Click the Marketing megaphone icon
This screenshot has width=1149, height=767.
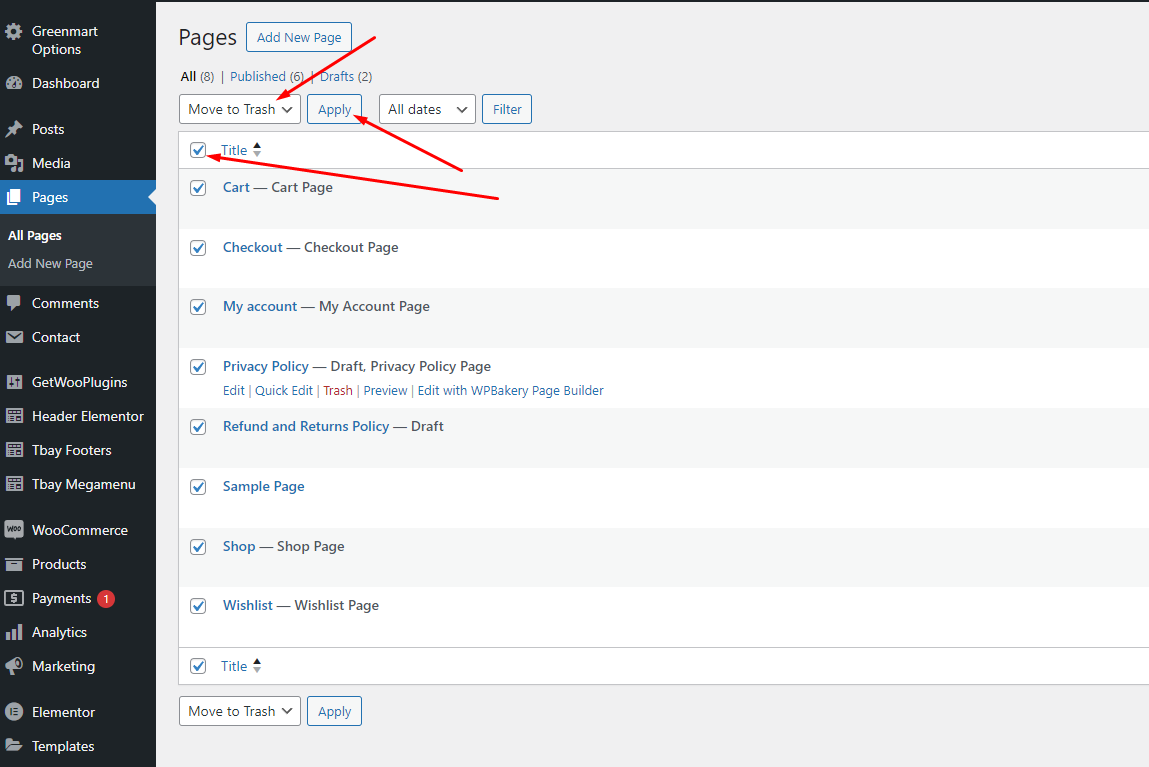[x=14, y=666]
